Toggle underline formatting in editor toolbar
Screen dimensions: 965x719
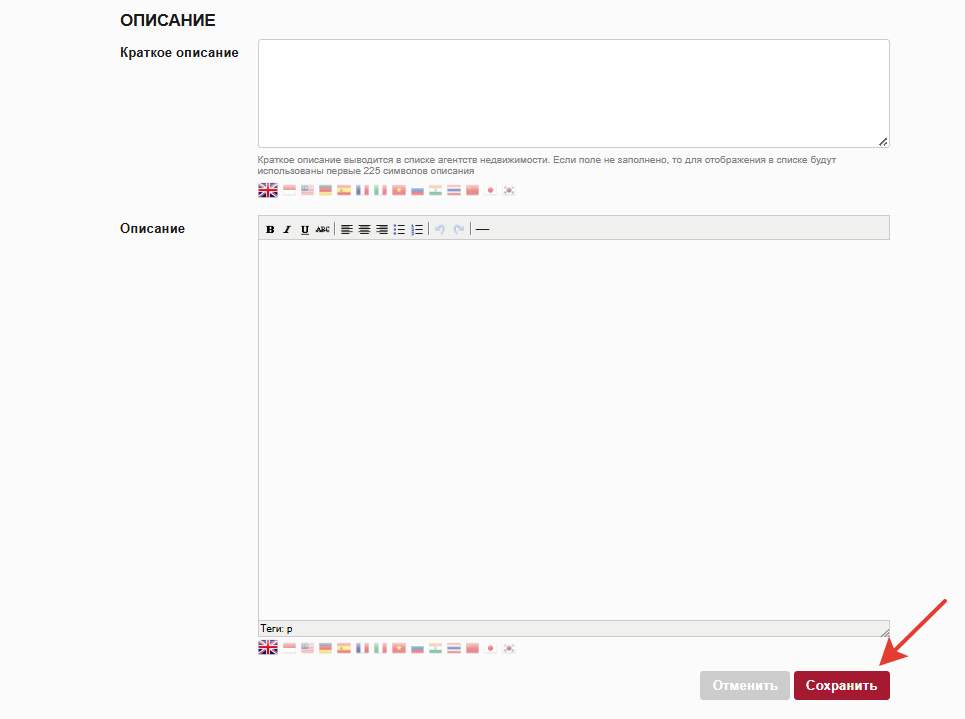pos(304,229)
